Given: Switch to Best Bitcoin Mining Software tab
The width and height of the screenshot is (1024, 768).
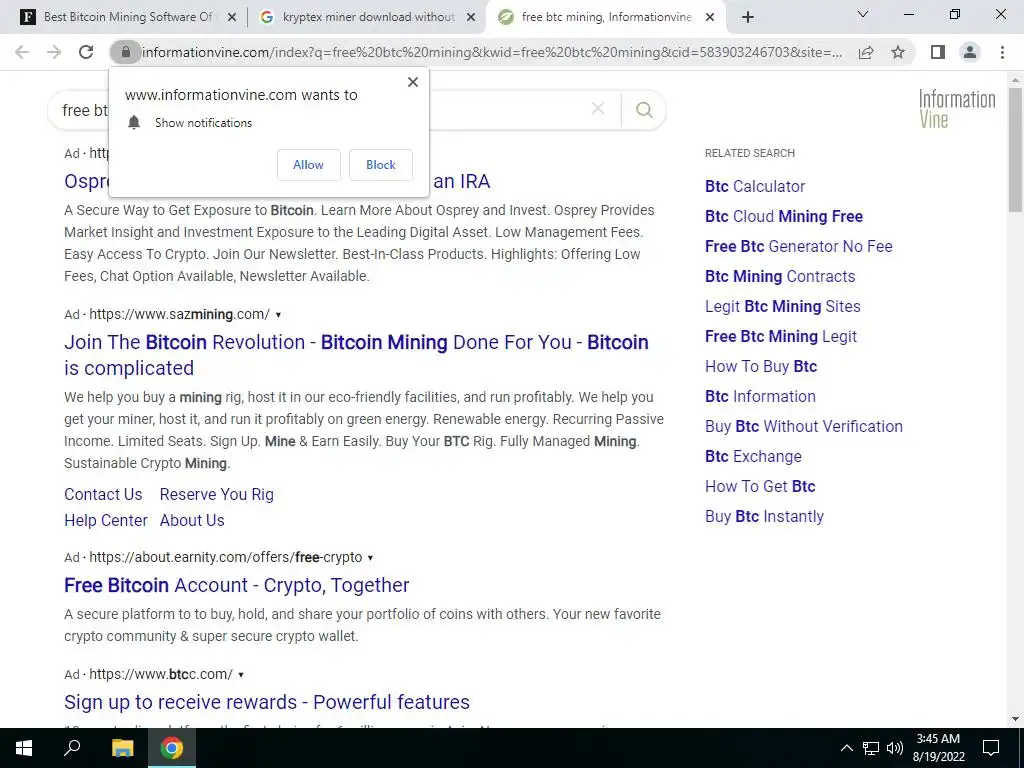Looking at the screenshot, I should click(128, 17).
